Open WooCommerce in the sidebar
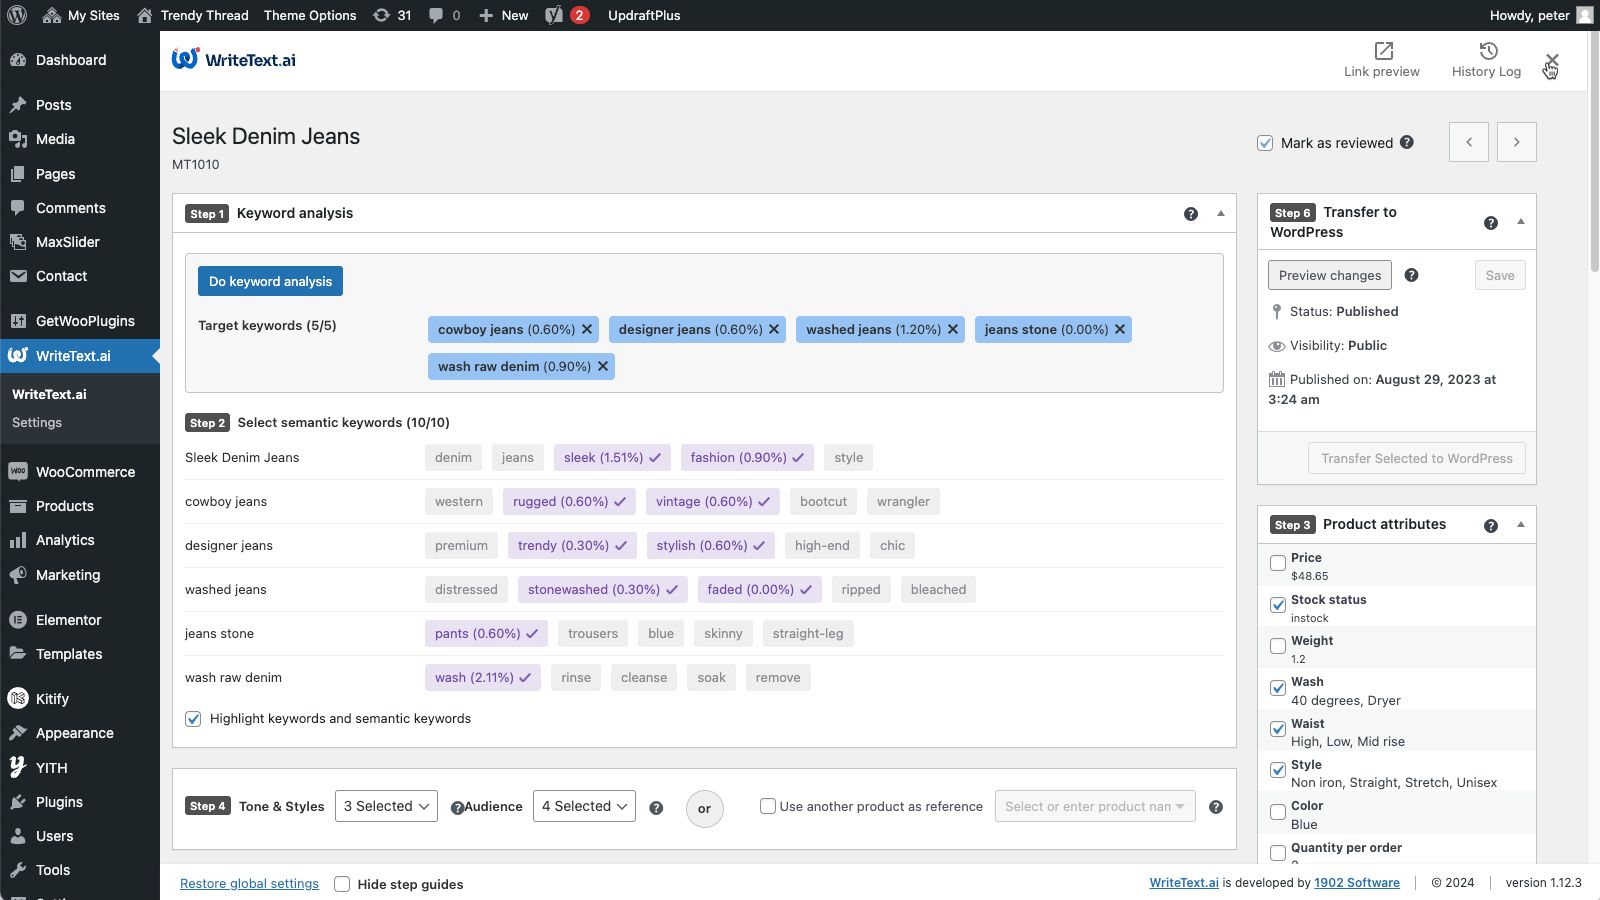This screenshot has width=1600, height=900. (x=85, y=472)
